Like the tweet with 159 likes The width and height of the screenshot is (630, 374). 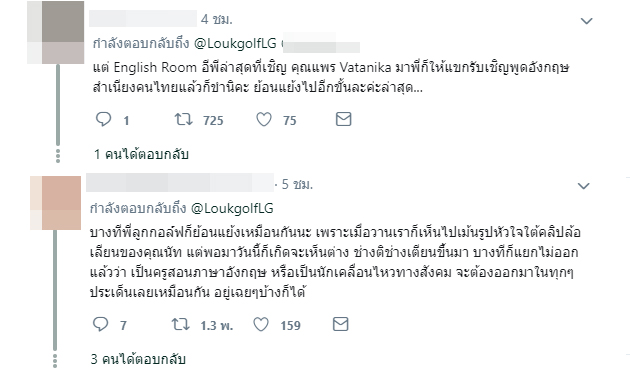[x=261, y=324]
